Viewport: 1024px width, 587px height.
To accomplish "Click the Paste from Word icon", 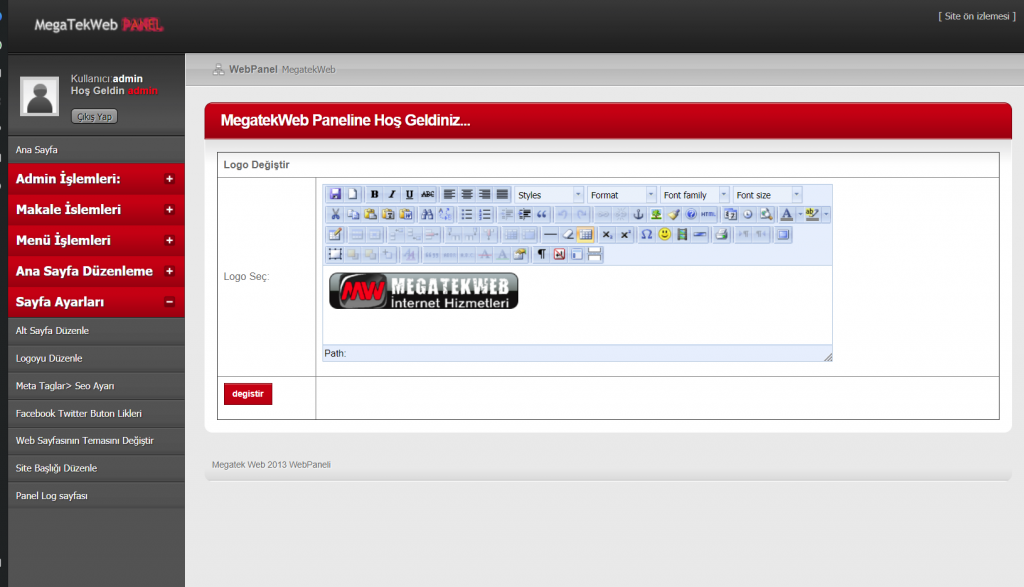I will pyautogui.click(x=406, y=214).
